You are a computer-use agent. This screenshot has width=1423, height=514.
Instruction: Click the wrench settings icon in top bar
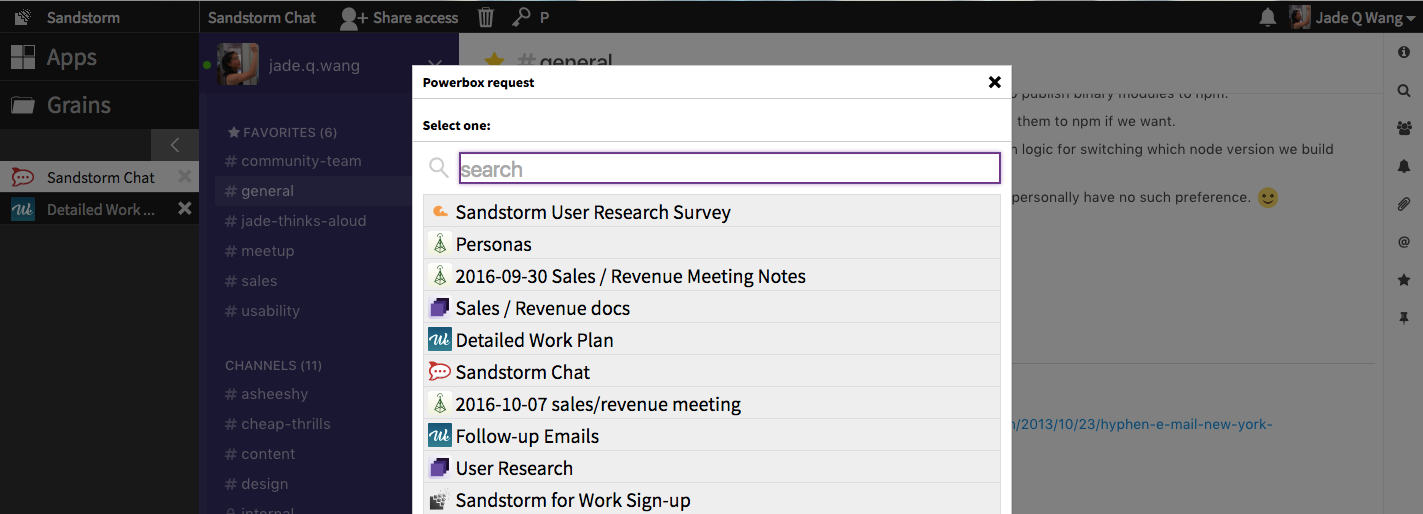pyautogui.click(x=521, y=17)
